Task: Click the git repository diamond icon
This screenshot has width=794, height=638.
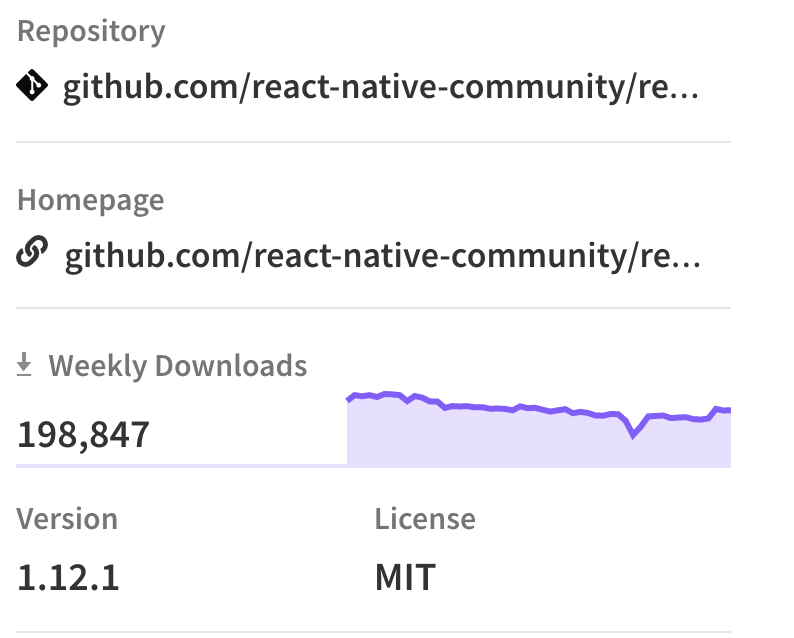Action: pyautogui.click(x=32, y=85)
